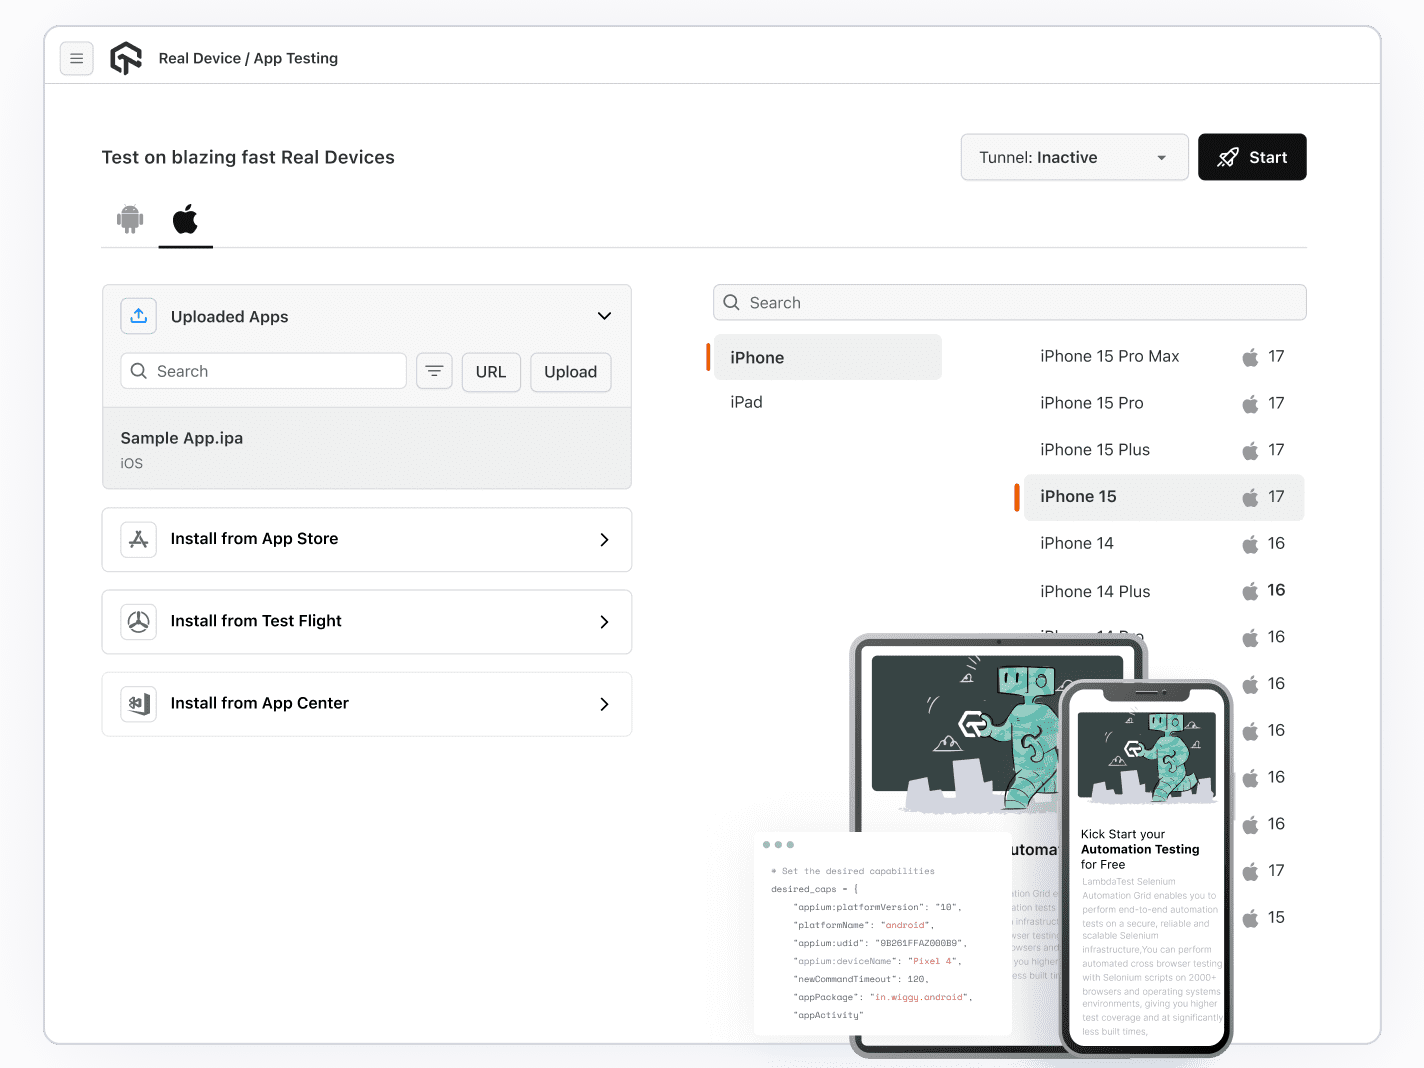Click the LambdaTest logo in the header

pyautogui.click(x=126, y=58)
